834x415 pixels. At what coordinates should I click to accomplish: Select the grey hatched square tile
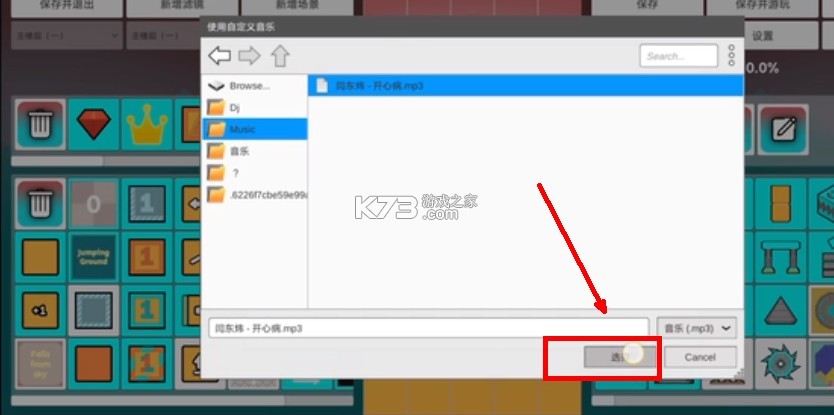94,310
